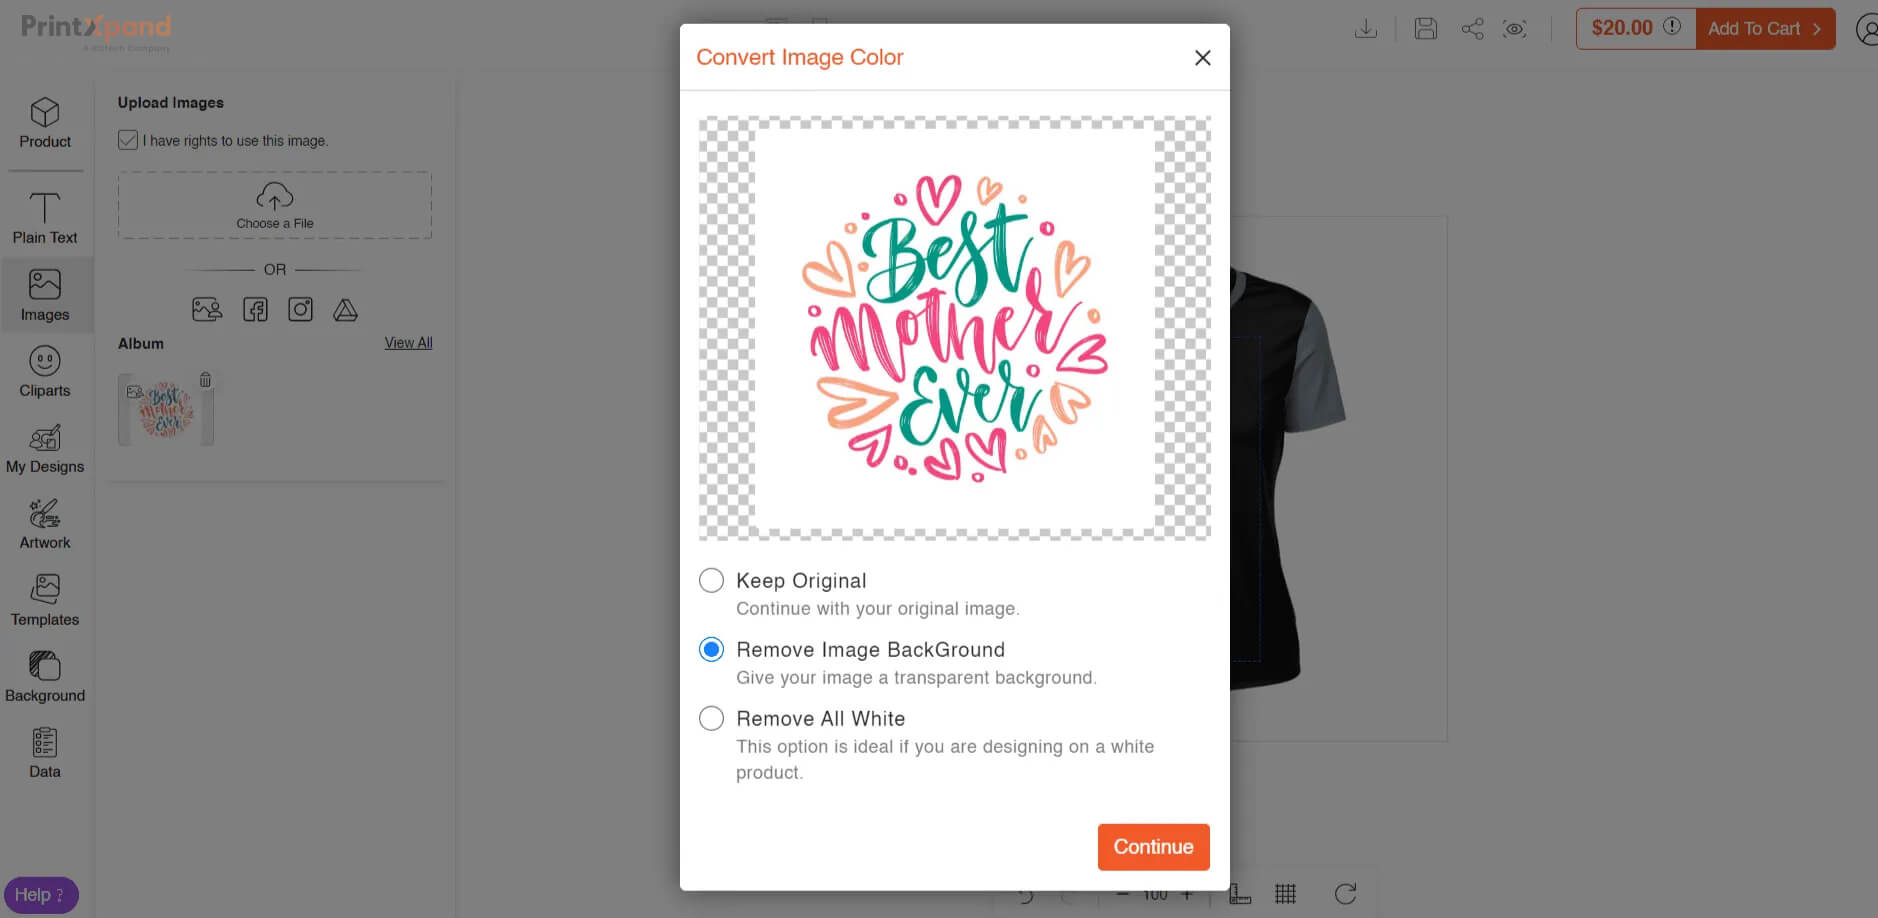Open the Product panel in sidebar
The height and width of the screenshot is (918, 1878).
click(x=45, y=123)
